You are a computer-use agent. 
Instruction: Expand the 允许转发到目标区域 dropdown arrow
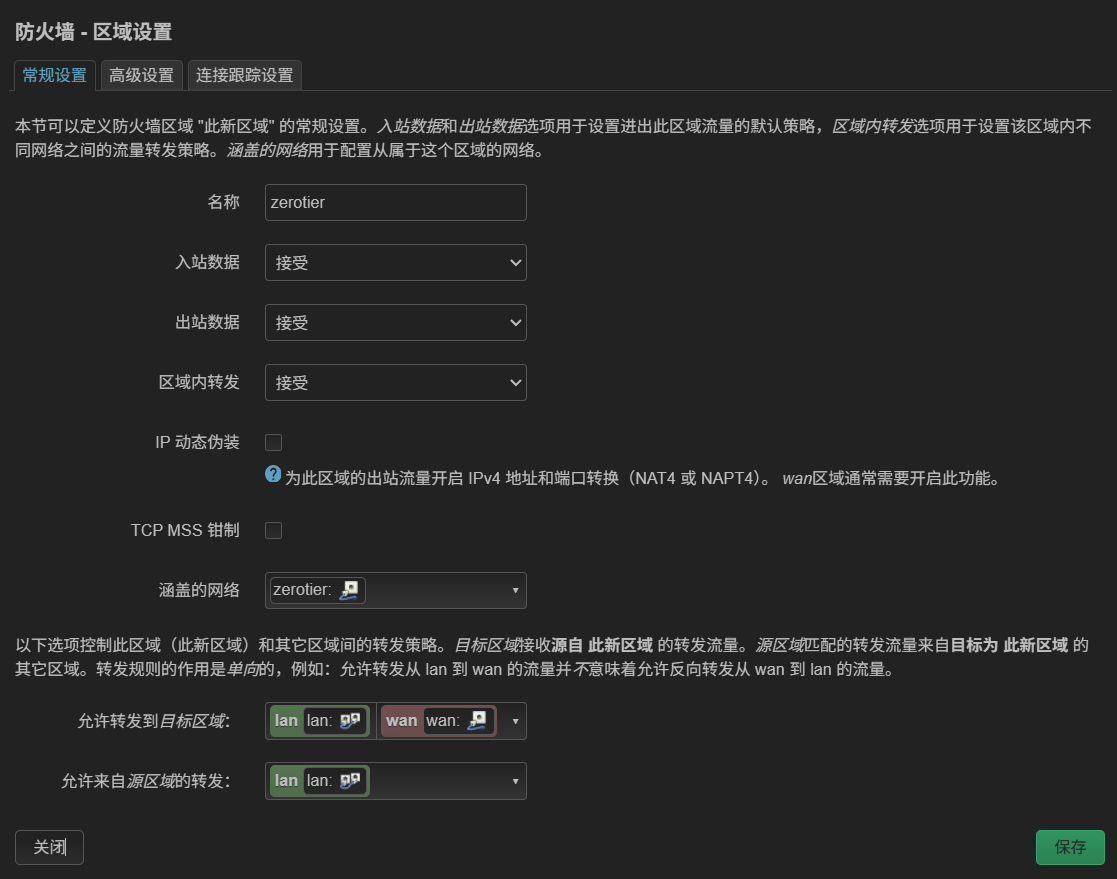point(515,721)
